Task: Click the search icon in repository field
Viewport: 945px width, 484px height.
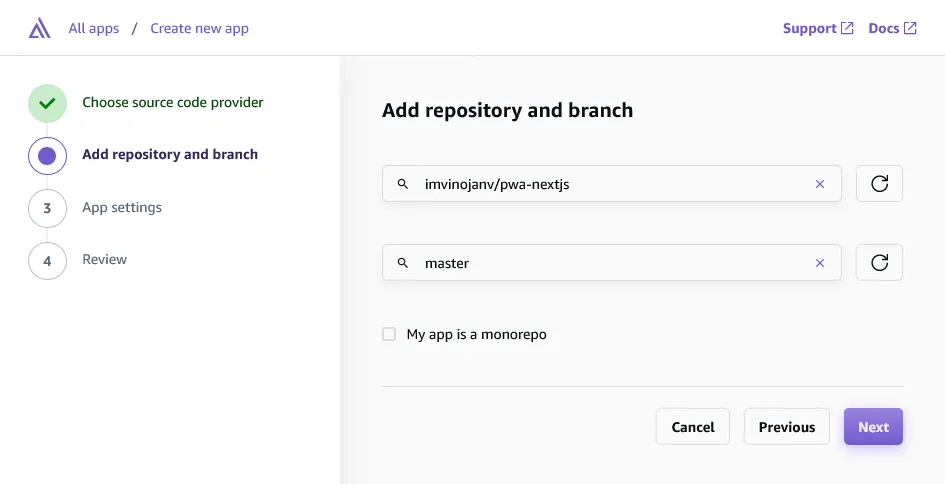Action: tap(403, 184)
